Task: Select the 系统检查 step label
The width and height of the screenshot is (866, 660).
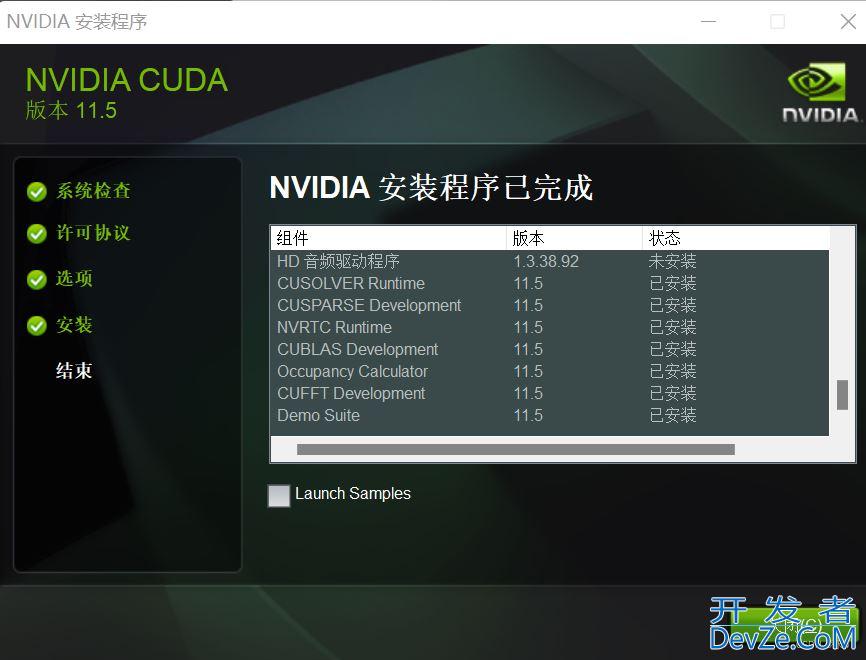Action: click(x=93, y=191)
